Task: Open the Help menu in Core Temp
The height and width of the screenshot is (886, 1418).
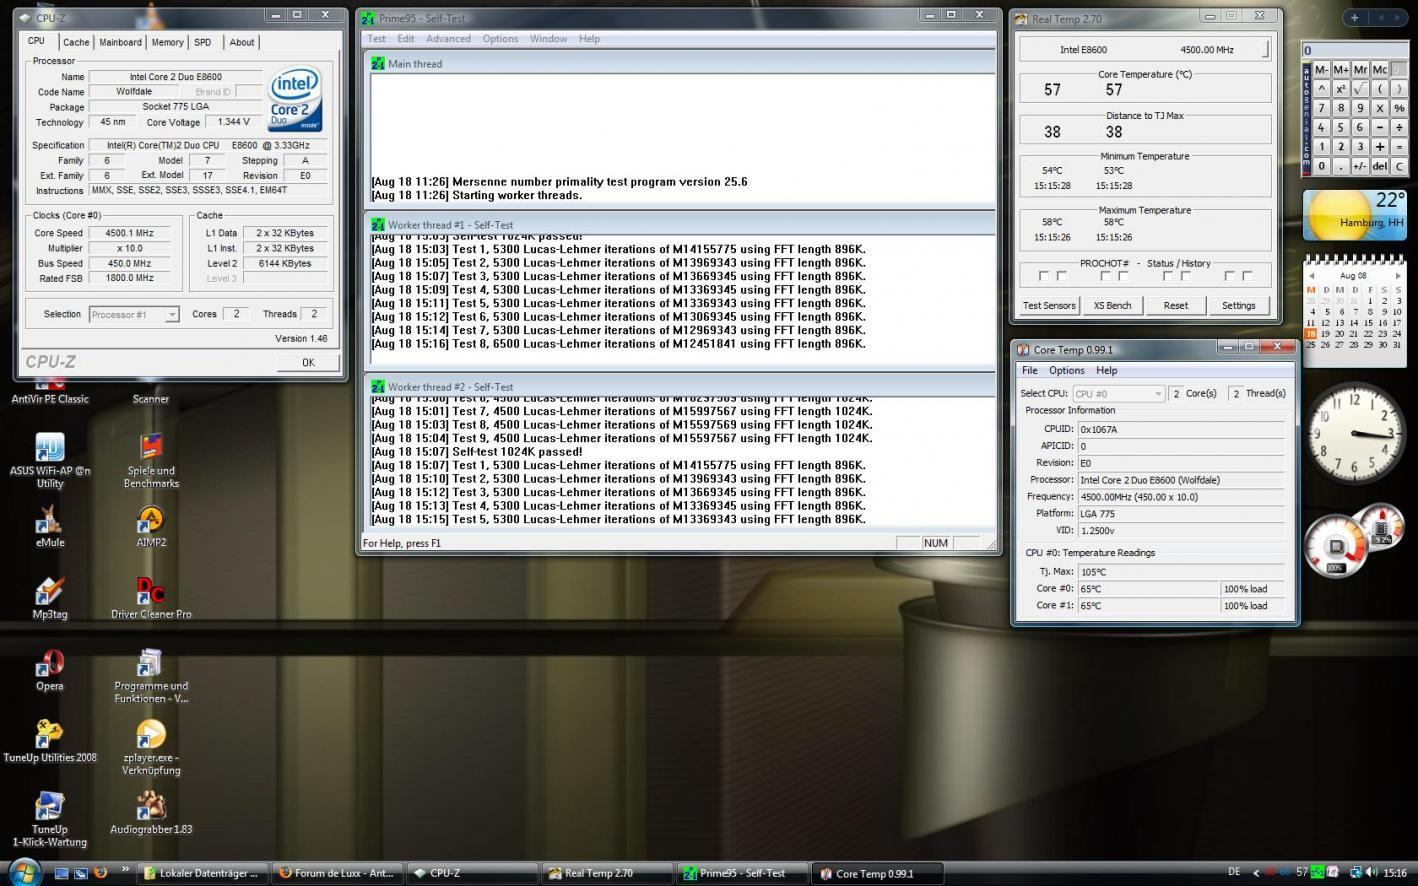Action: pyautogui.click(x=1106, y=370)
